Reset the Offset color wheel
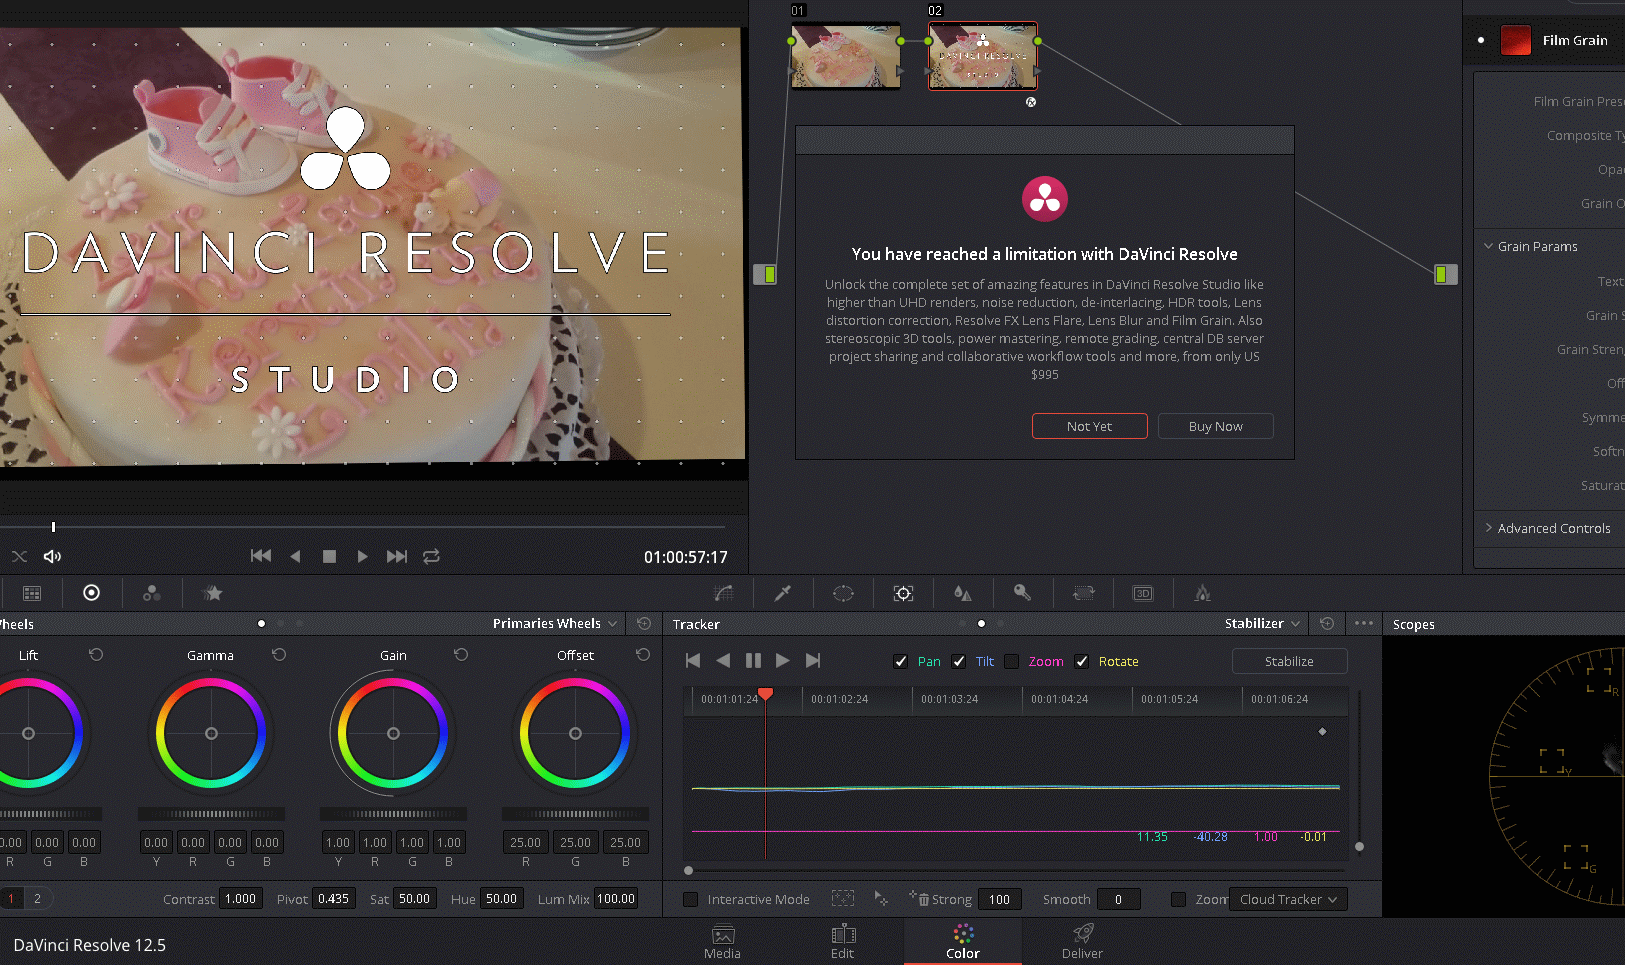Screen dimensions: 1625x965 tap(643, 654)
